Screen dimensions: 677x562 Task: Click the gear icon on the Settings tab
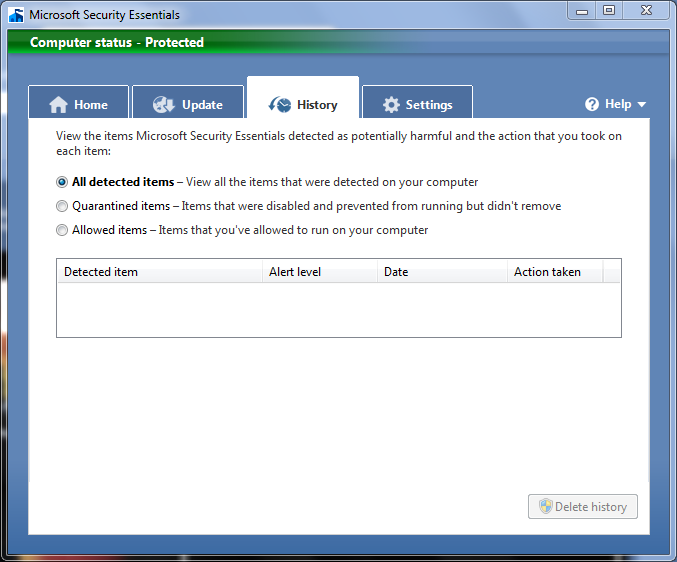point(391,104)
